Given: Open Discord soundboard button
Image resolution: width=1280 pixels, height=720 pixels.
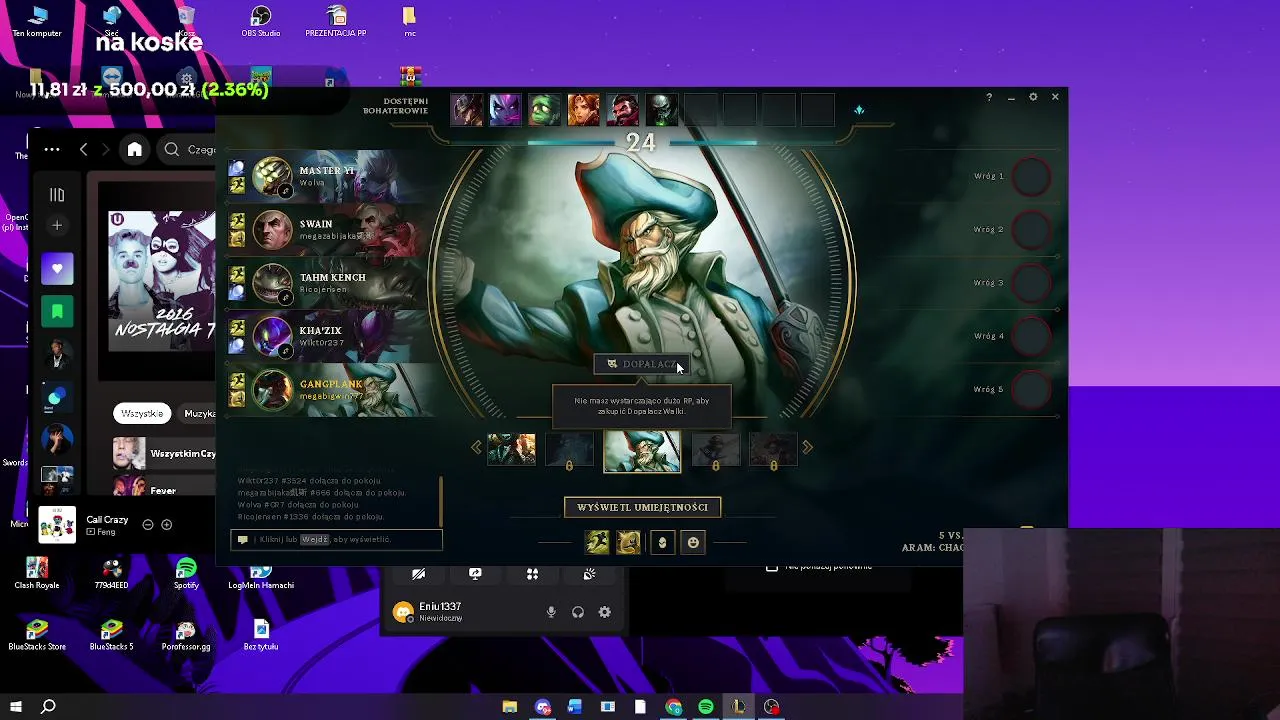Looking at the screenshot, I should pos(589,574).
